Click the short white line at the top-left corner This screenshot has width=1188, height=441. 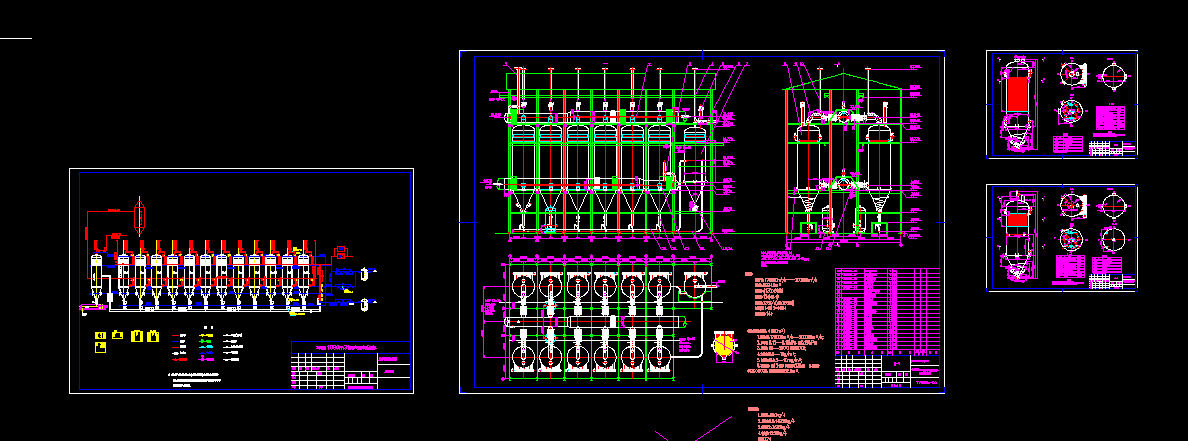(x=16, y=39)
